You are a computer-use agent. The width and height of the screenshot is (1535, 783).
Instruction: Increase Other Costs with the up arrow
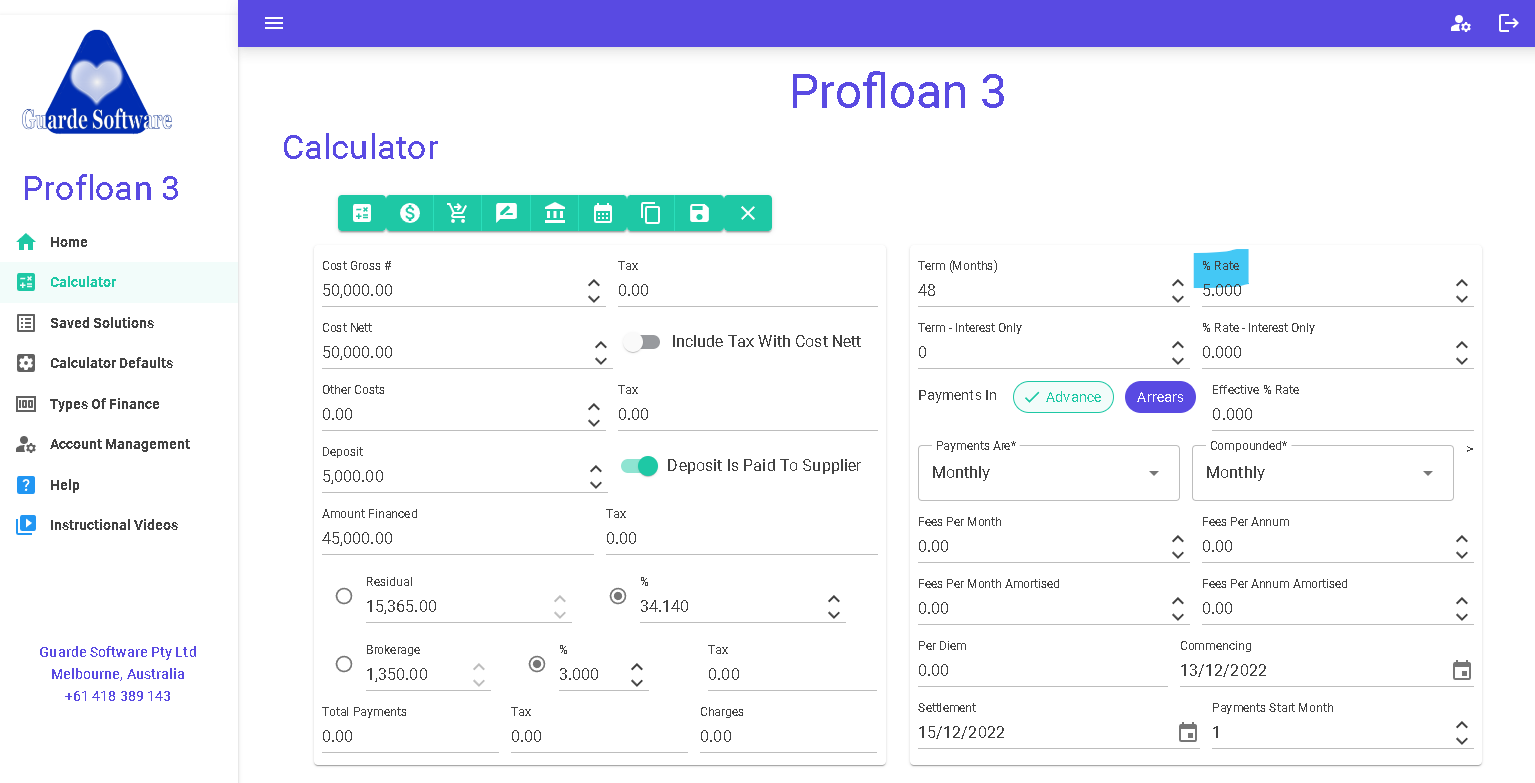coord(594,407)
